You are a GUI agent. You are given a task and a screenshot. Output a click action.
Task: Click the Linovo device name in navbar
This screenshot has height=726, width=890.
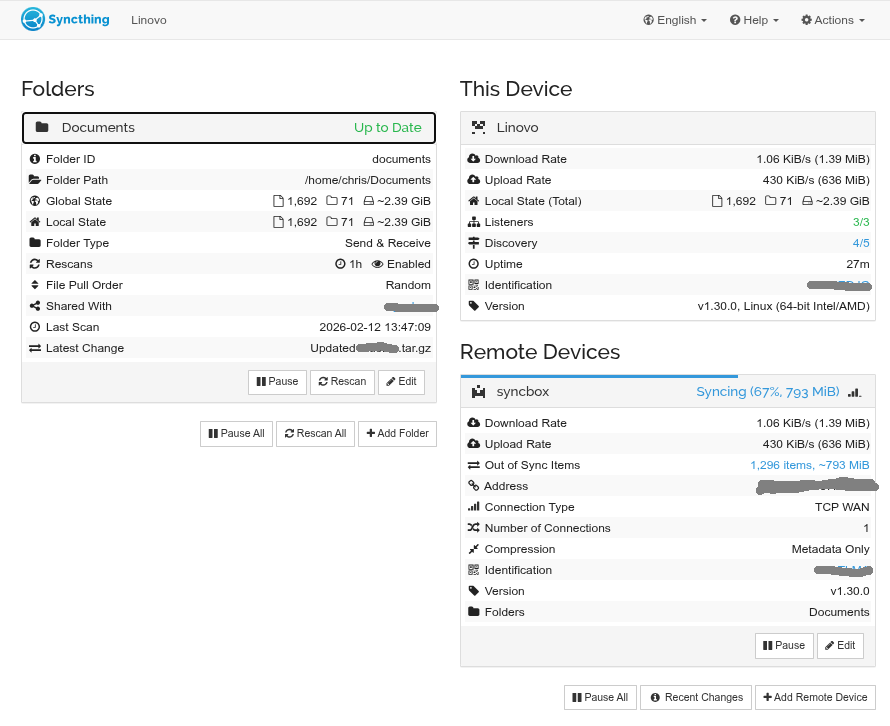pyautogui.click(x=149, y=20)
